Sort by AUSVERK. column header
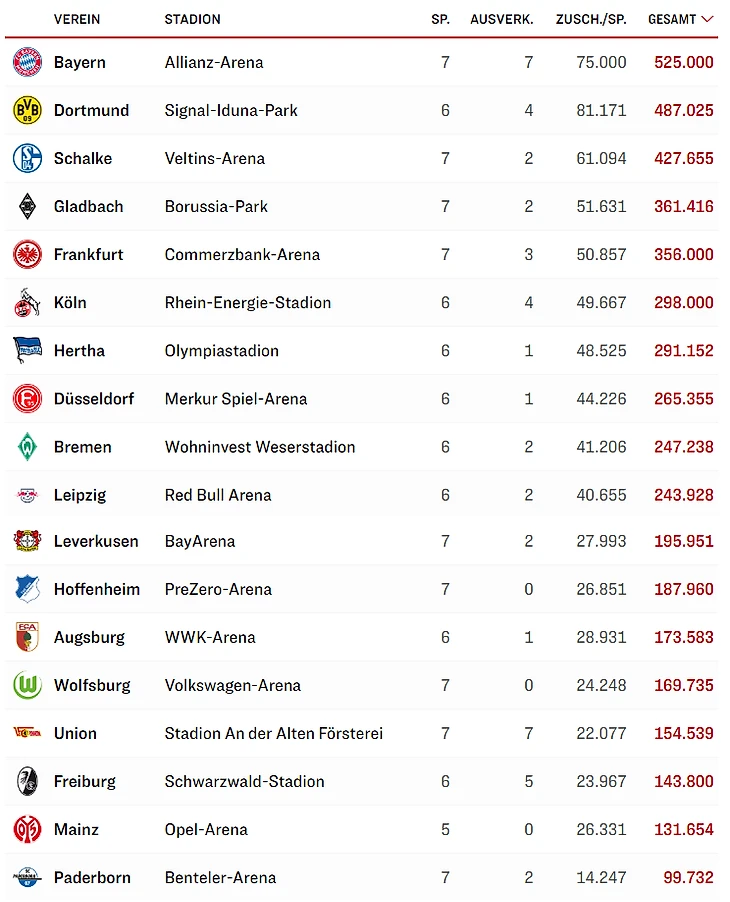The width and height of the screenshot is (730, 902). [501, 19]
